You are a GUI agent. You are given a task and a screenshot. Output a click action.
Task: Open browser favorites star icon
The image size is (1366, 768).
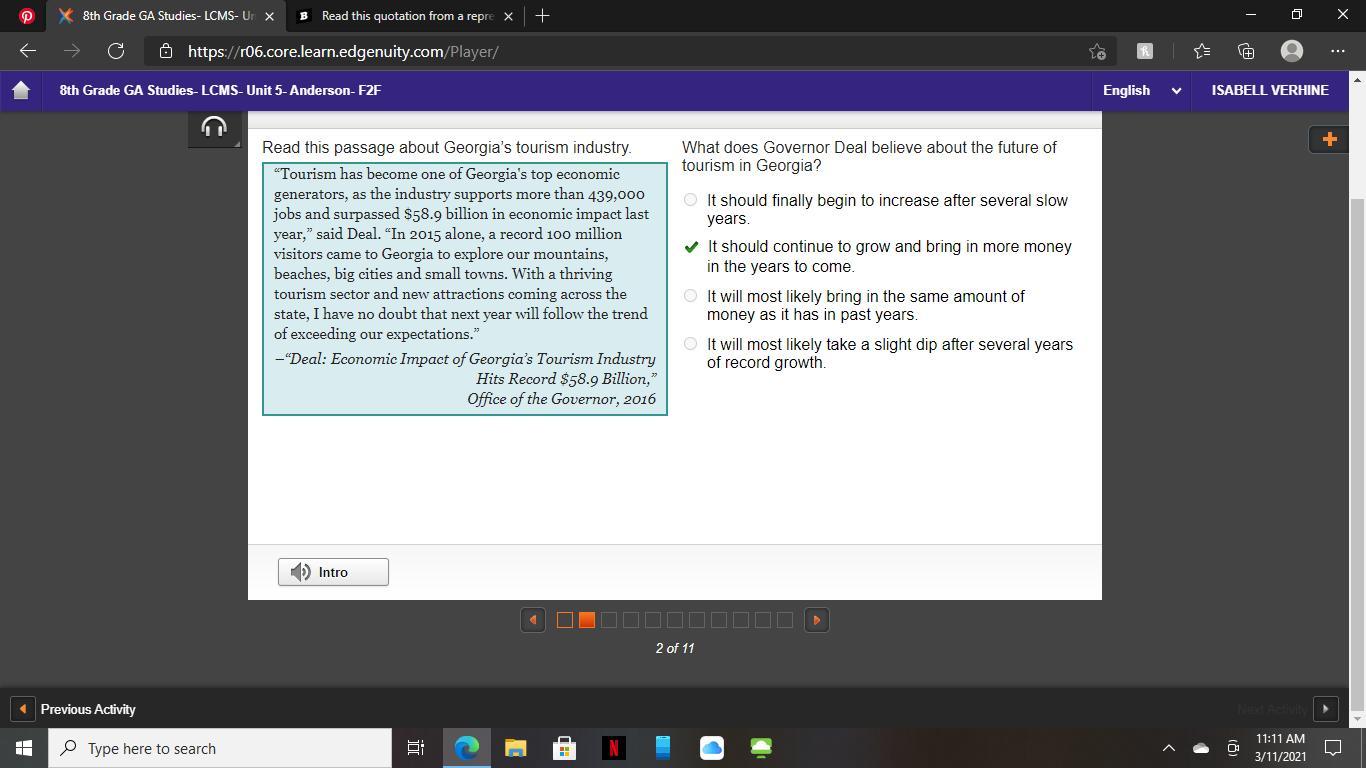tap(1201, 51)
